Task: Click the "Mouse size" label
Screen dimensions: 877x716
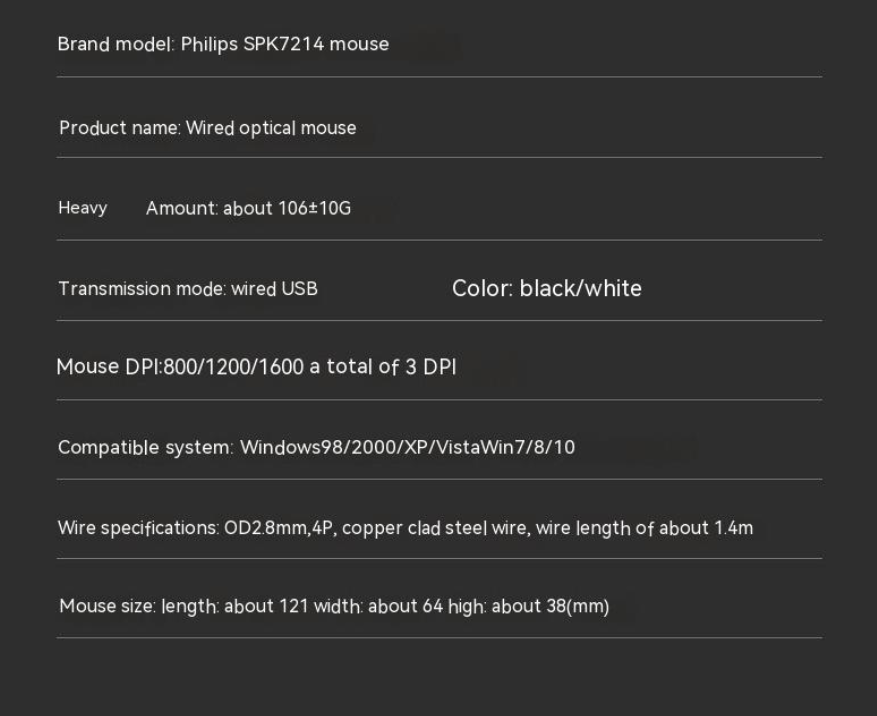Action: point(106,606)
